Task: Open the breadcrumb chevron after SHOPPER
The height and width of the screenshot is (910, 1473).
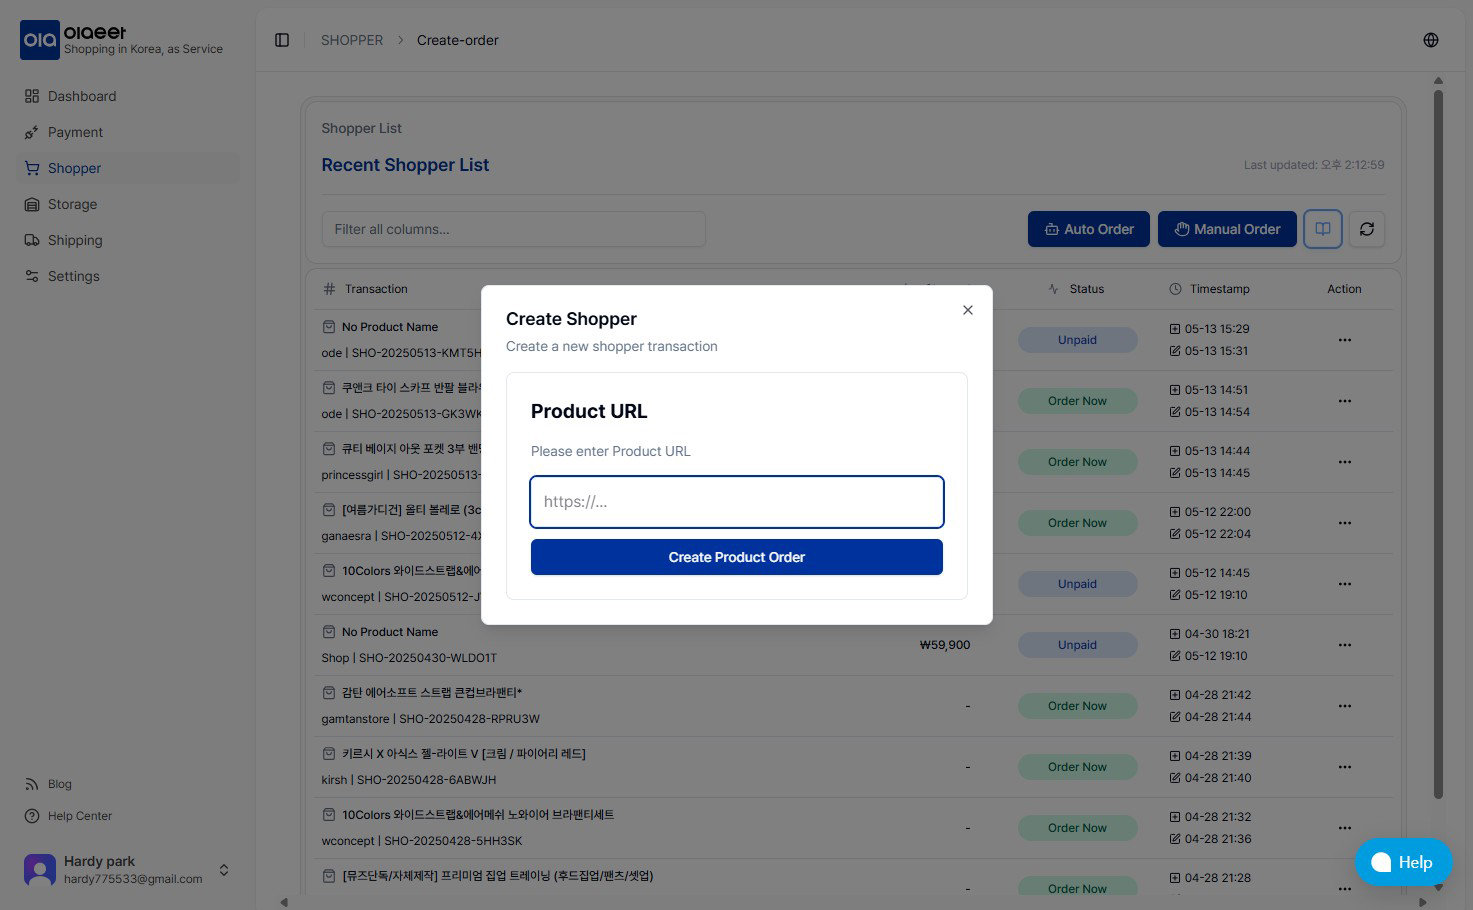Action: coord(399,40)
